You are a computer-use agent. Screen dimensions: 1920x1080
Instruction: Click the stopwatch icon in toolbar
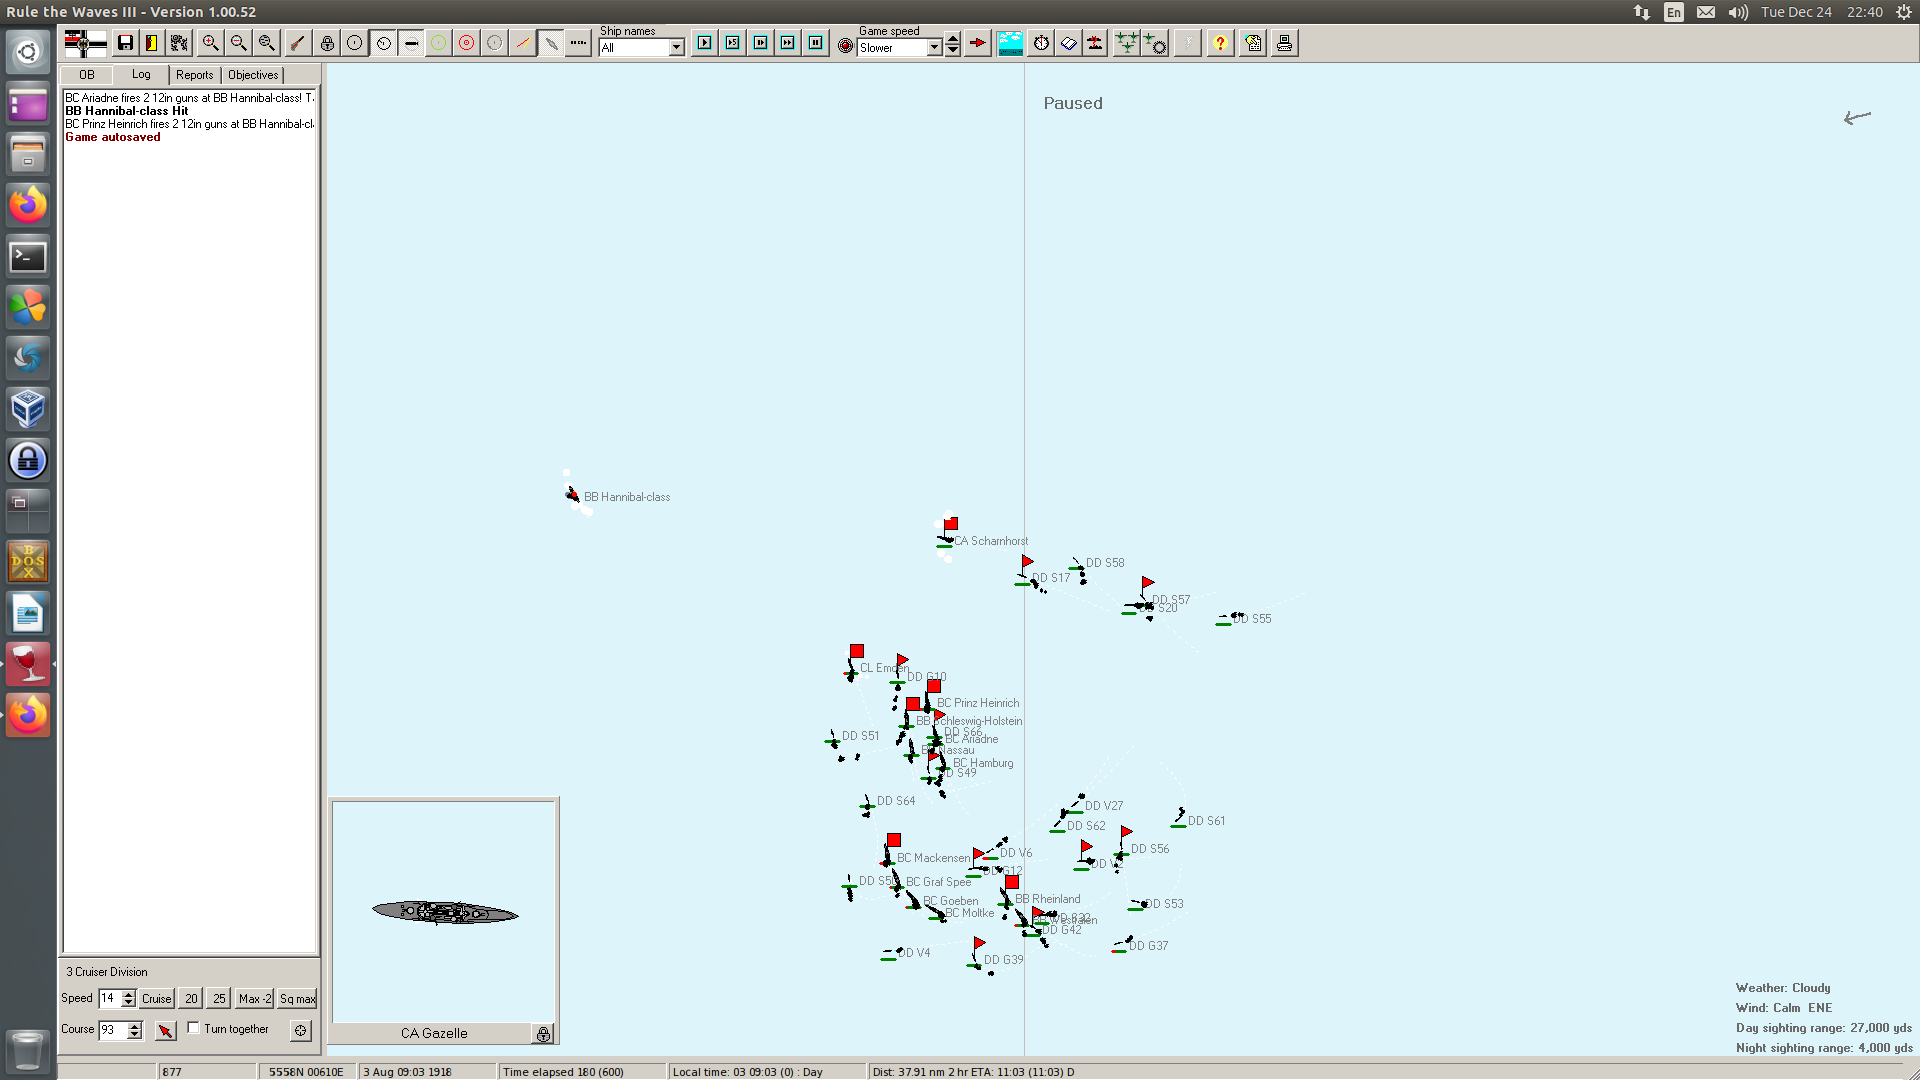point(1041,43)
